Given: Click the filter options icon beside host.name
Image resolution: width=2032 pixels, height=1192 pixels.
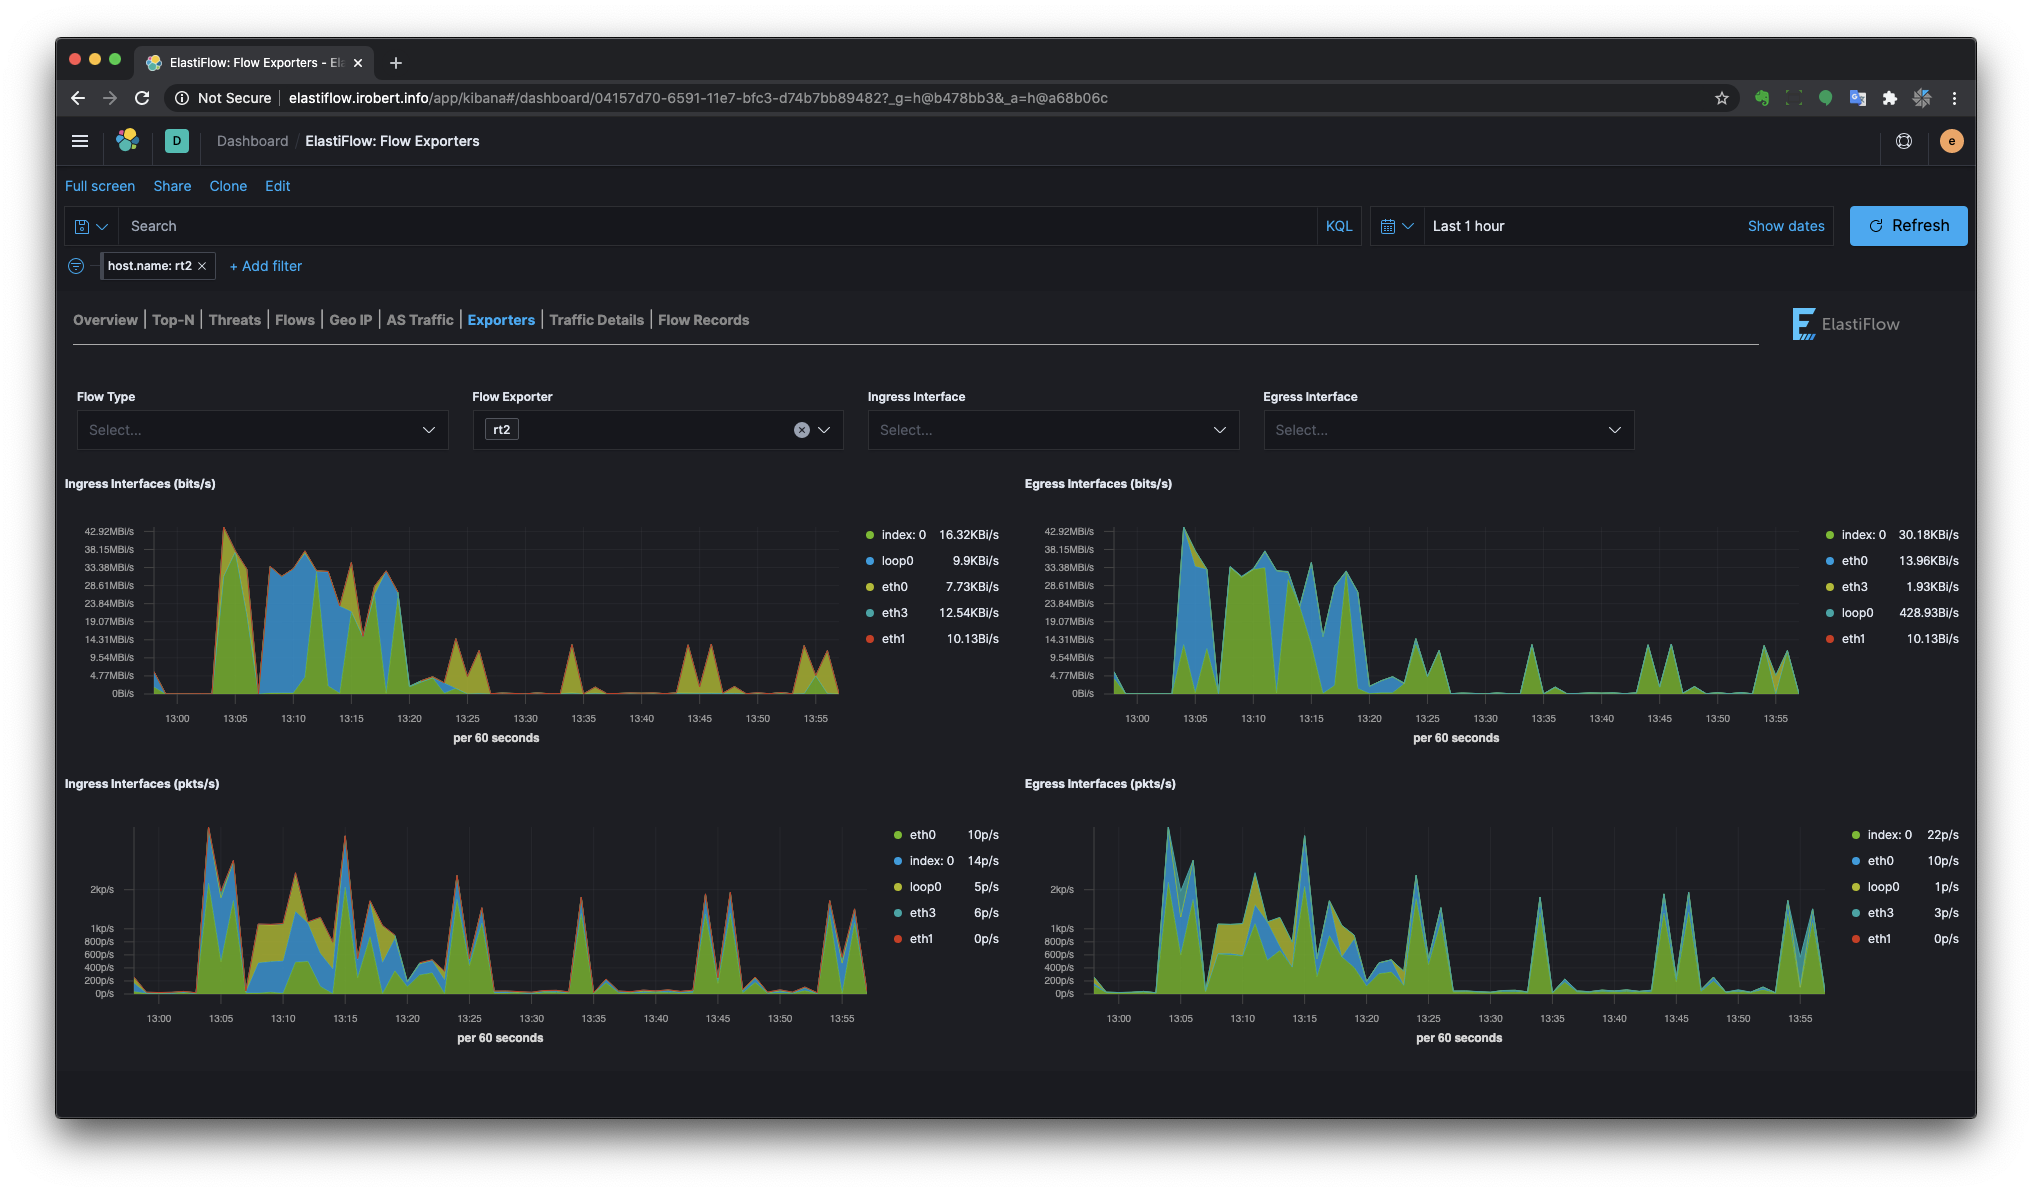Looking at the screenshot, I should click(76, 266).
